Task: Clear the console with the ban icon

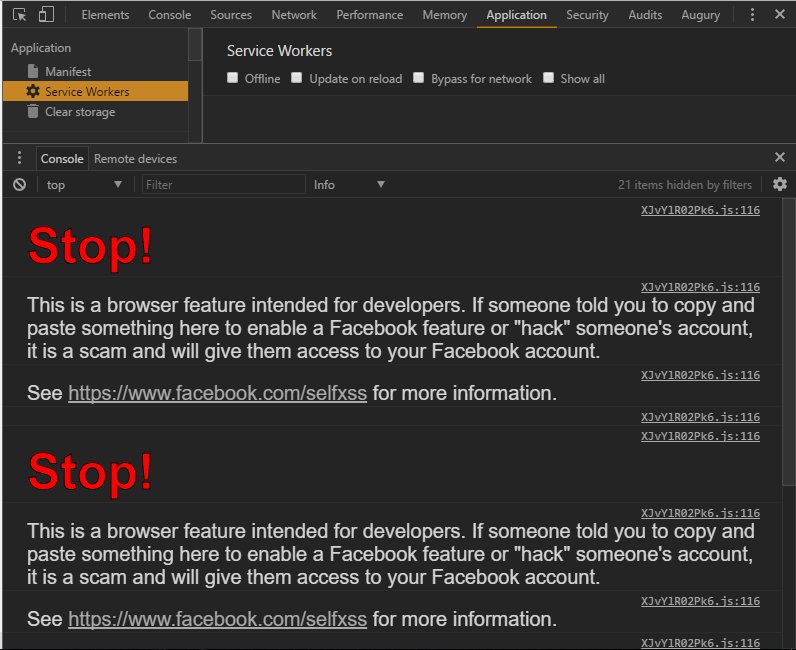Action: click(19, 185)
